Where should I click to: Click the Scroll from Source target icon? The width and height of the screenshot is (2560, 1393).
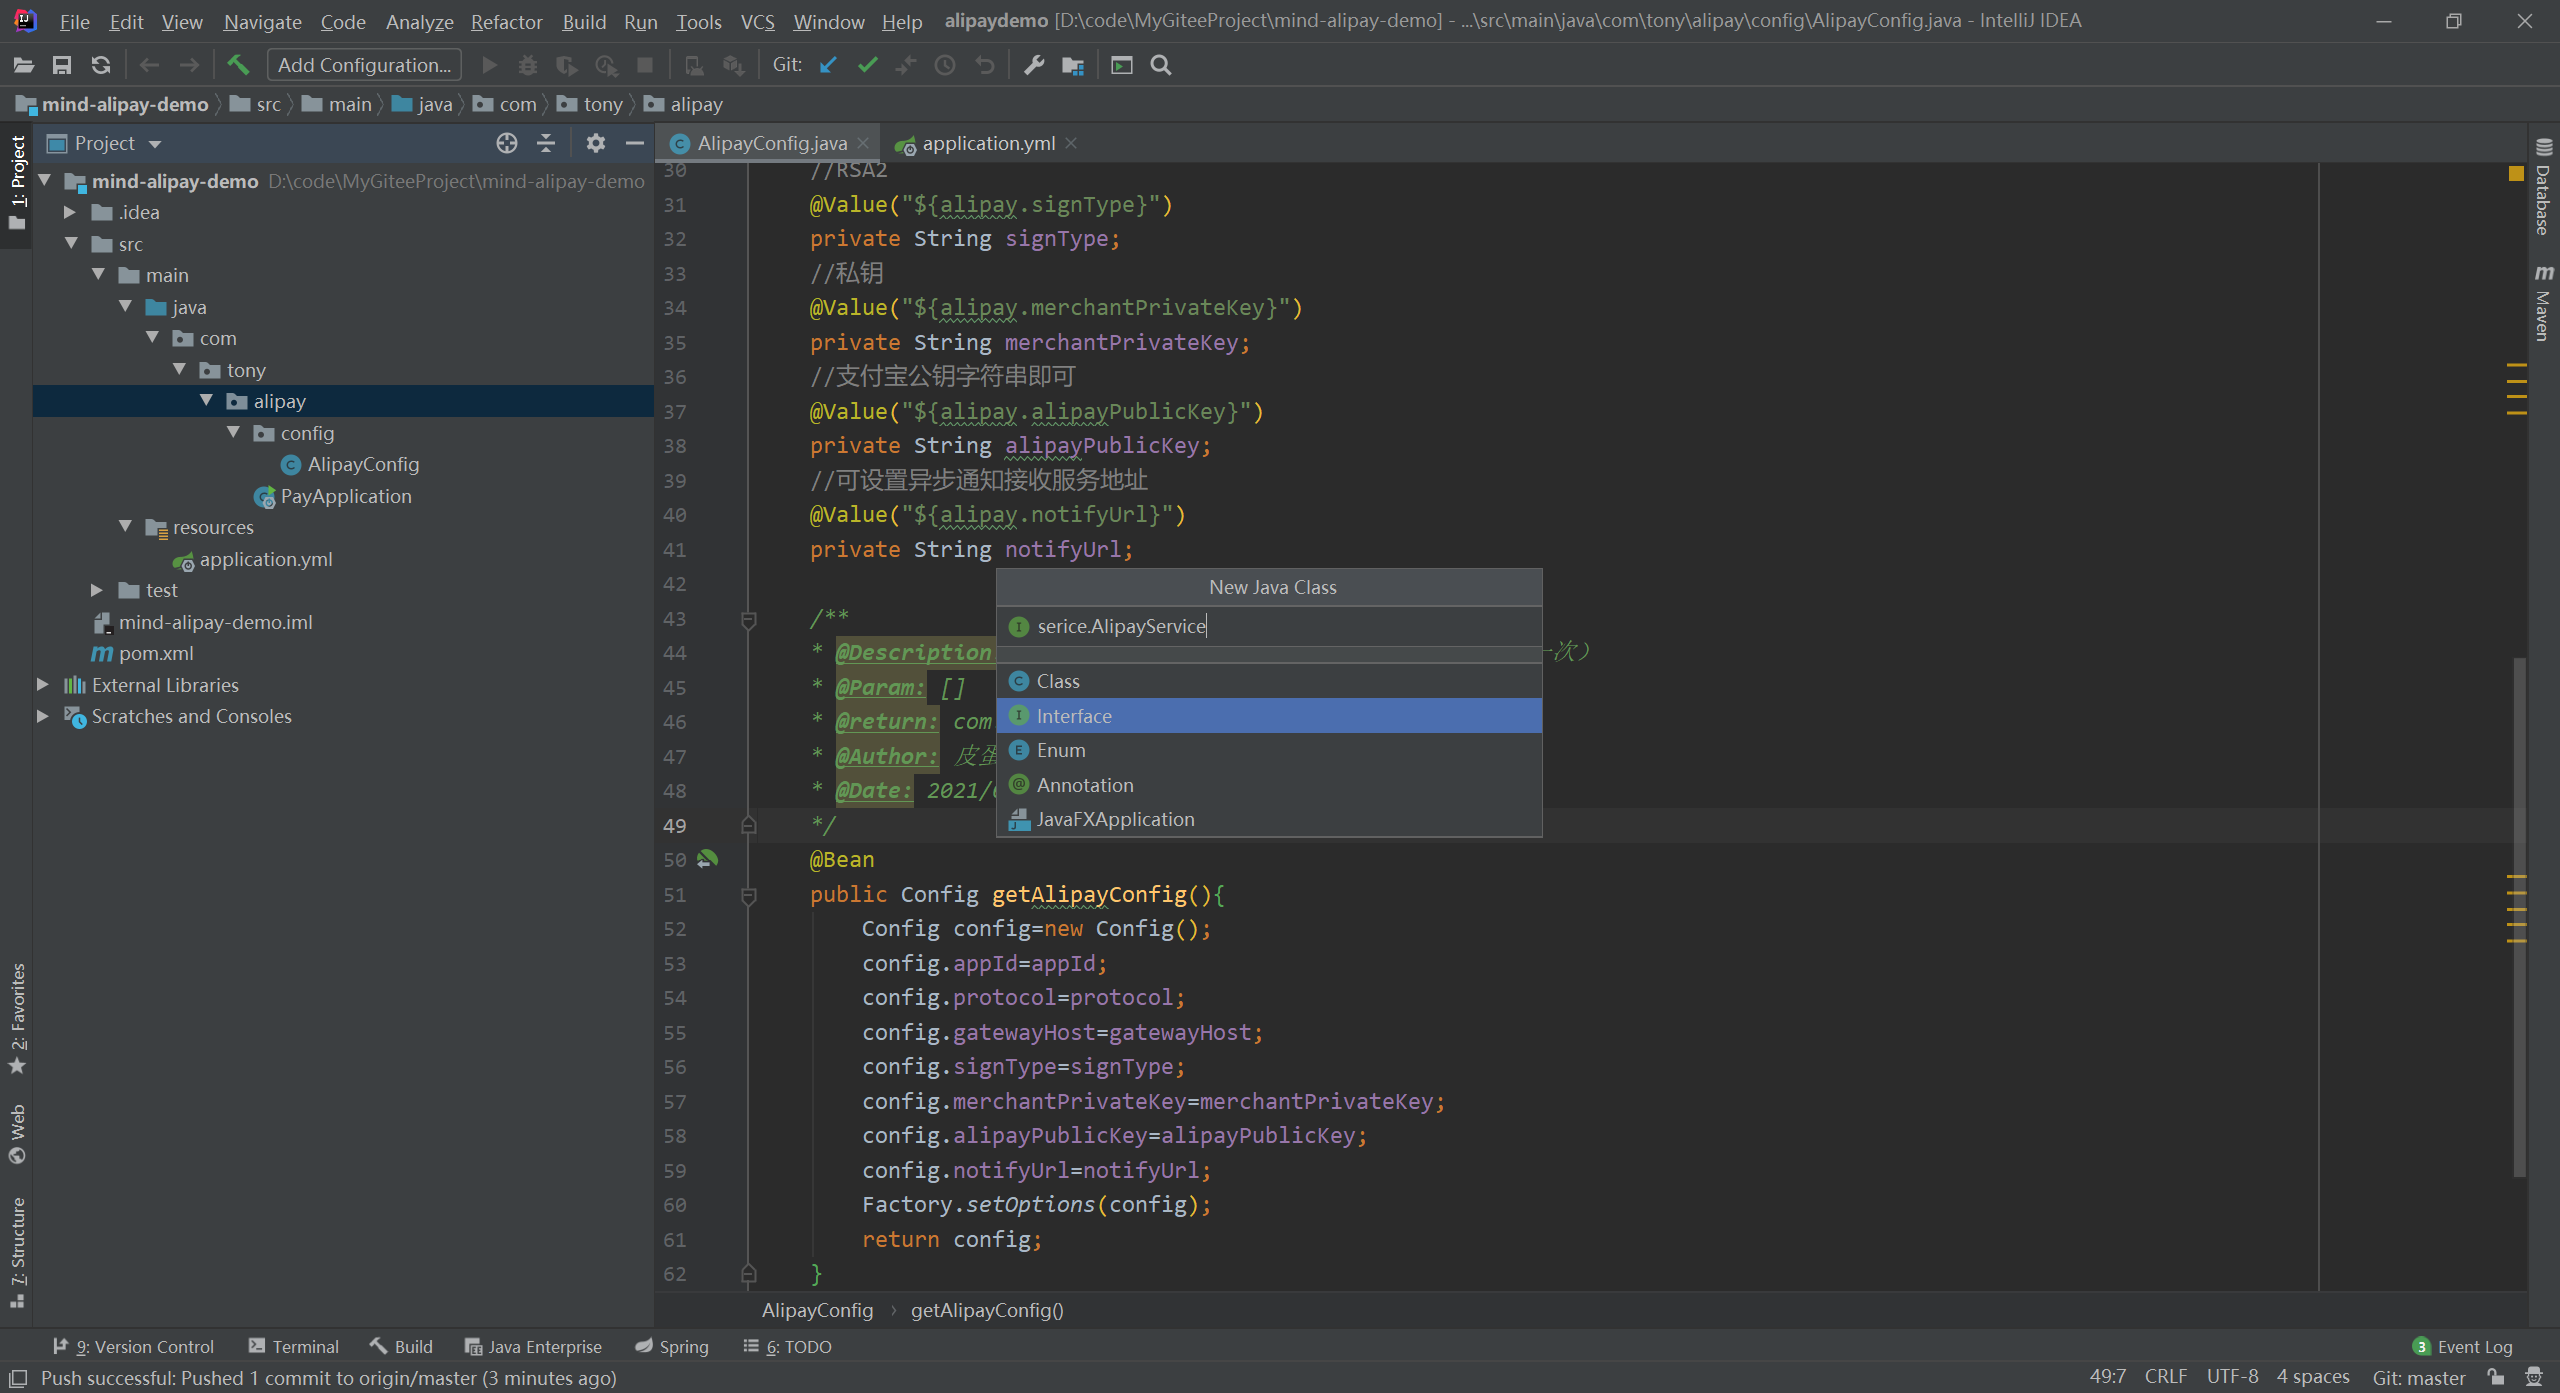click(507, 143)
